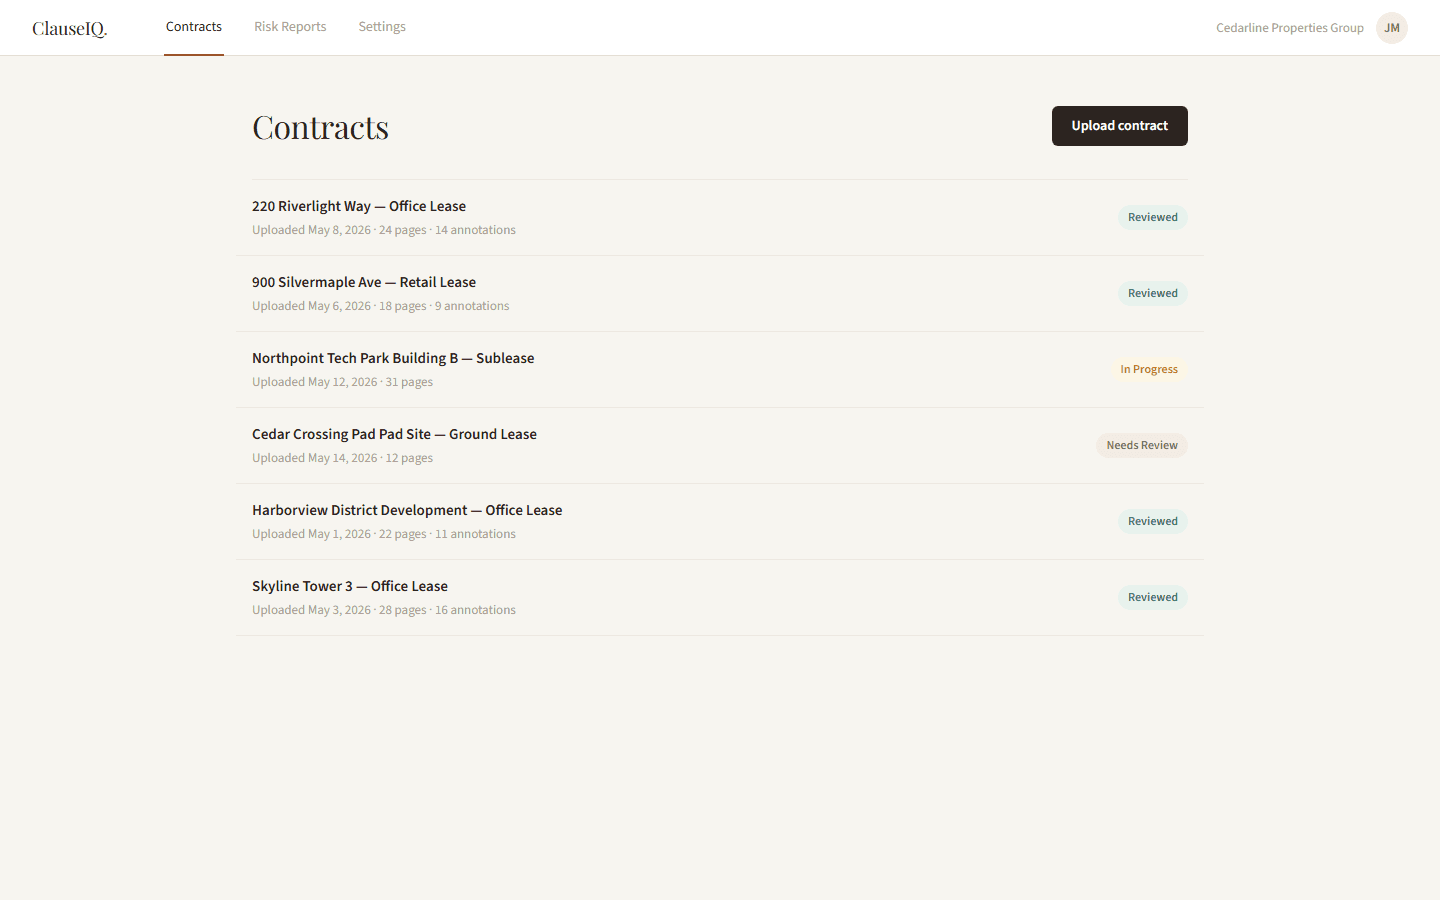Click the Upload contract button

point(1120,126)
